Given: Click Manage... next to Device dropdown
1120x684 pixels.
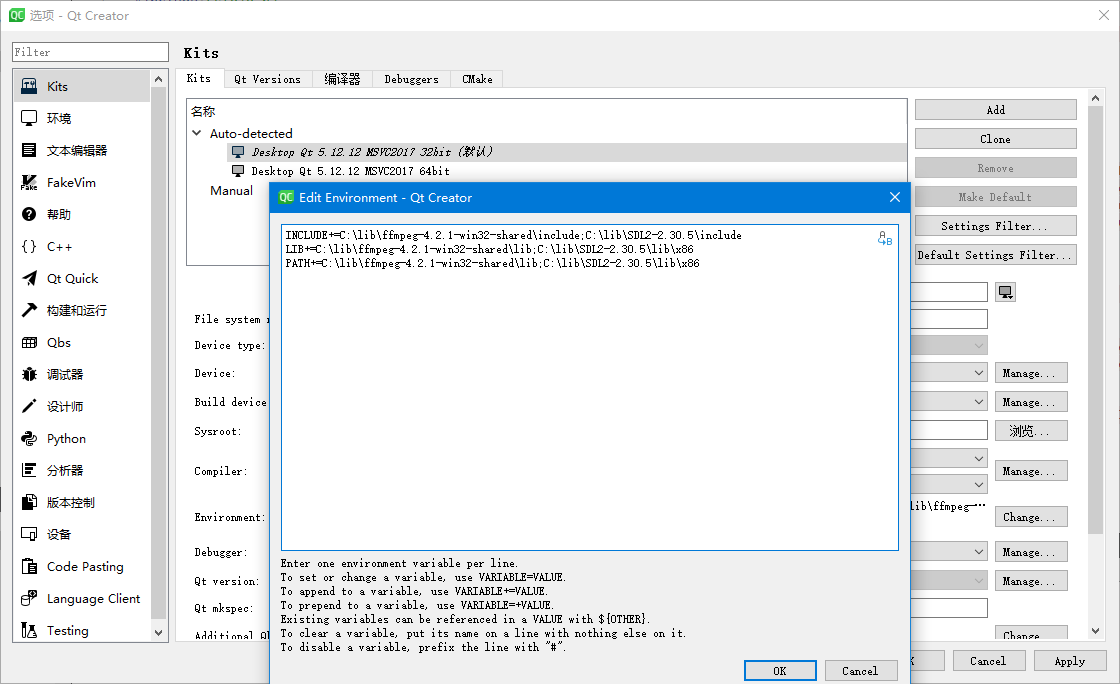Looking at the screenshot, I should pos(1031,373).
